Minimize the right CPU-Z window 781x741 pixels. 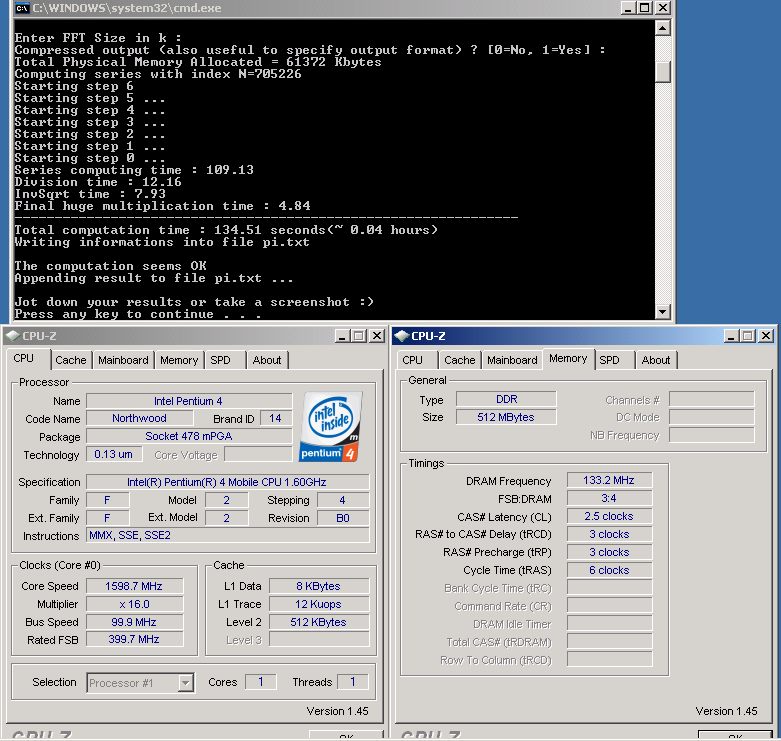click(731, 336)
